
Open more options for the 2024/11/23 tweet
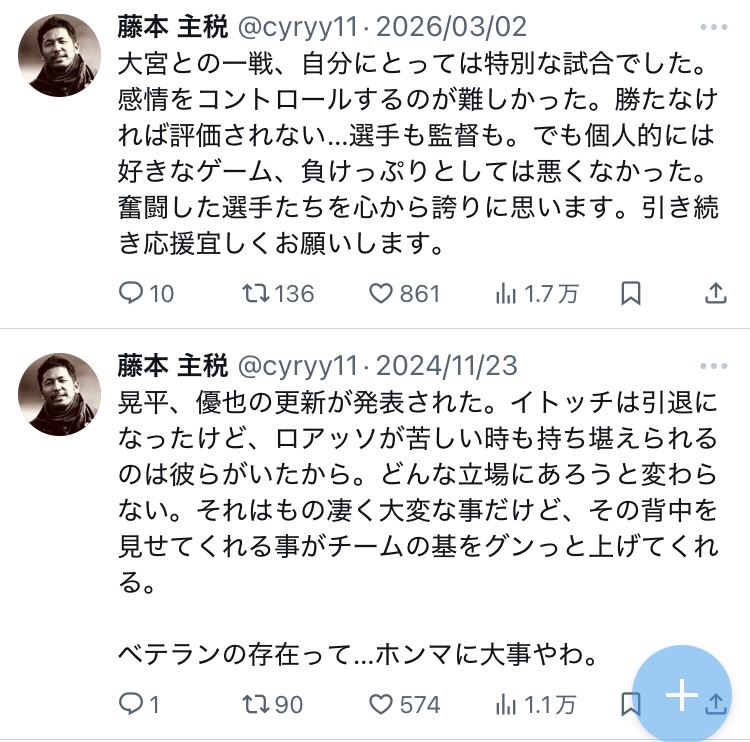click(714, 364)
